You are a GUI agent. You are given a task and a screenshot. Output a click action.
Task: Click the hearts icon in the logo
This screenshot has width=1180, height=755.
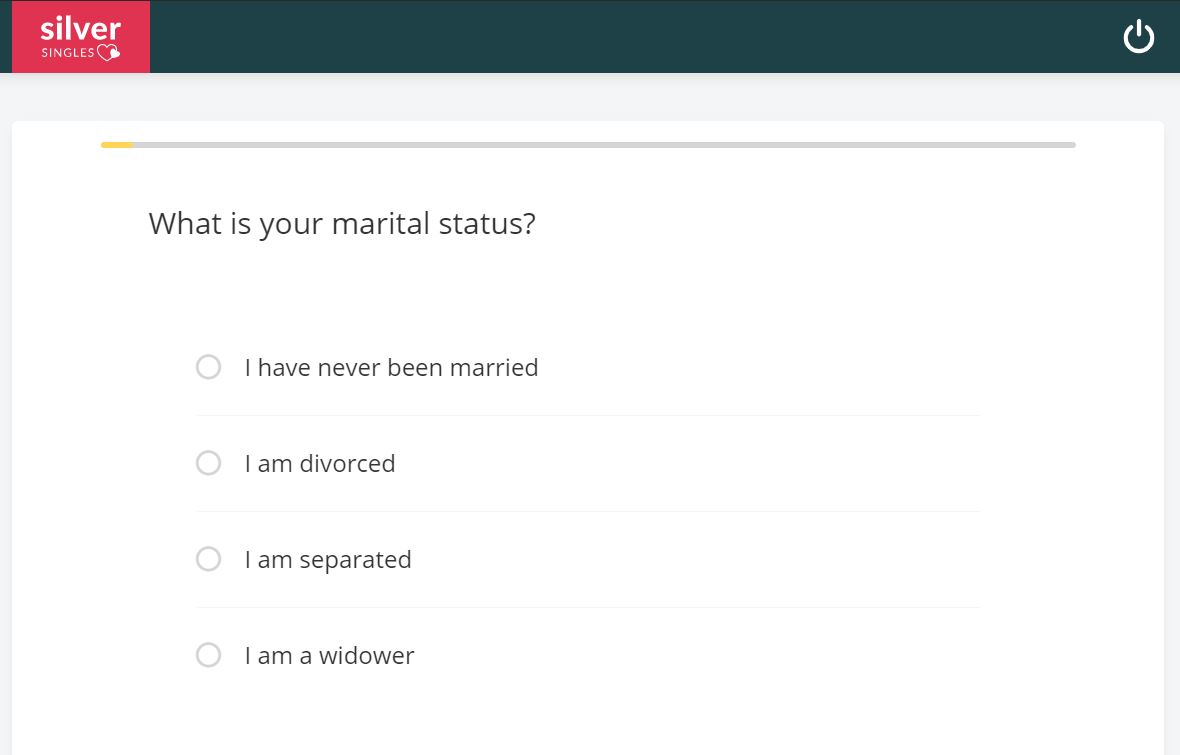[x=108, y=52]
